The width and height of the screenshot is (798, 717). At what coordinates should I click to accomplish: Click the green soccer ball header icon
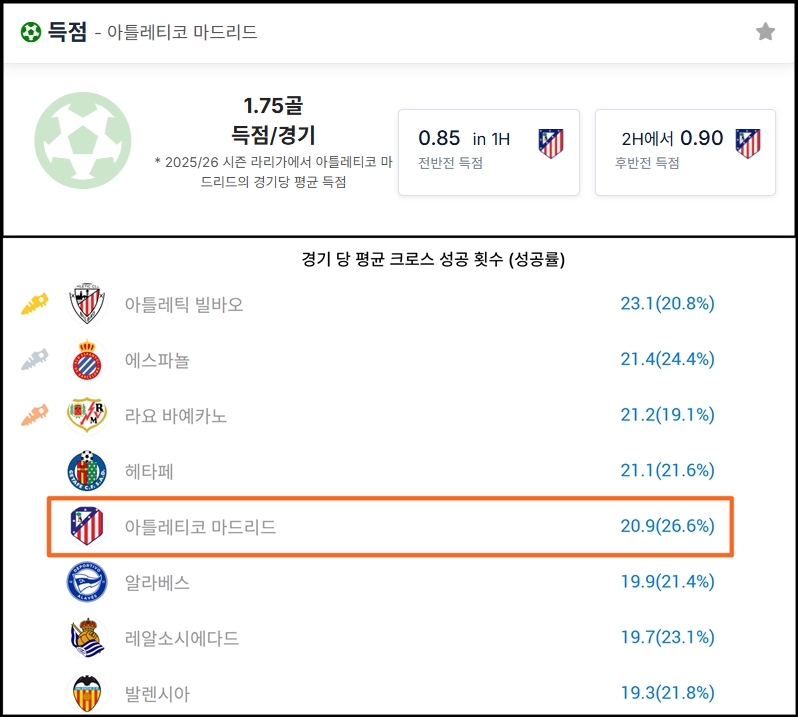(x=30, y=32)
